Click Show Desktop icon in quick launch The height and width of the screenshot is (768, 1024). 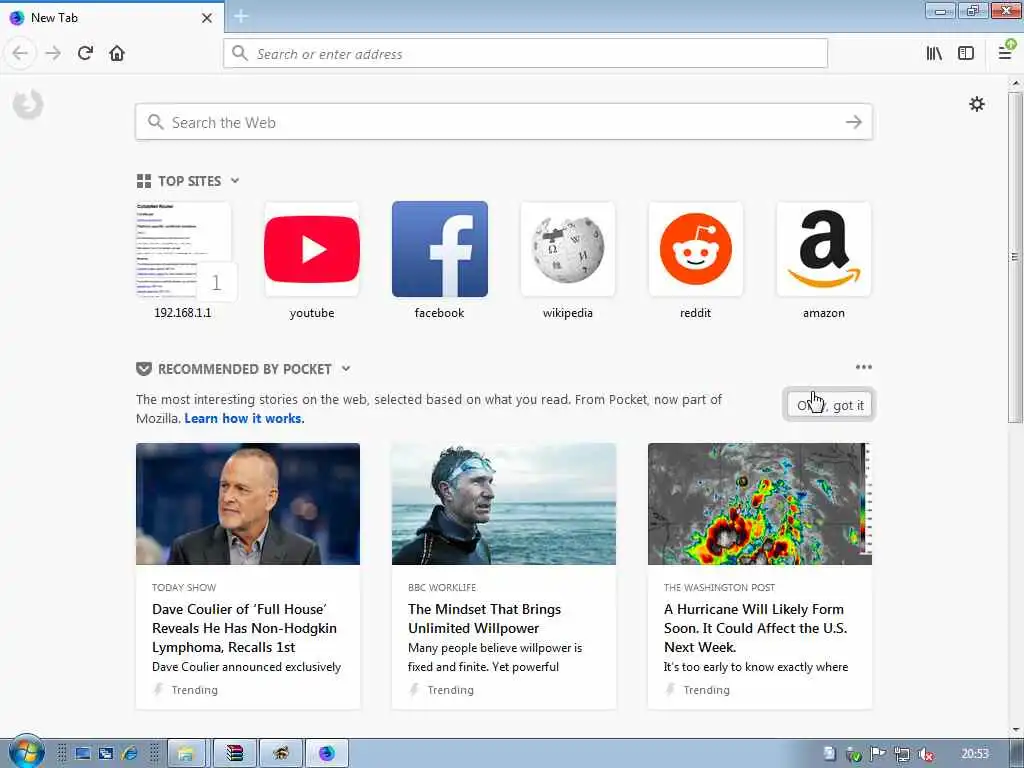pyautogui.click(x=82, y=754)
